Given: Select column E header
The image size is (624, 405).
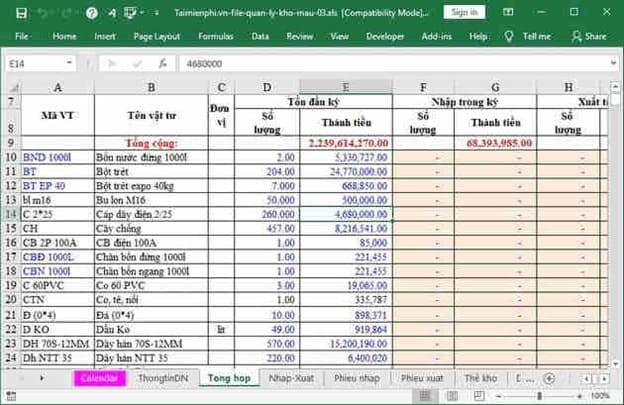Looking at the screenshot, I should coord(345,87).
